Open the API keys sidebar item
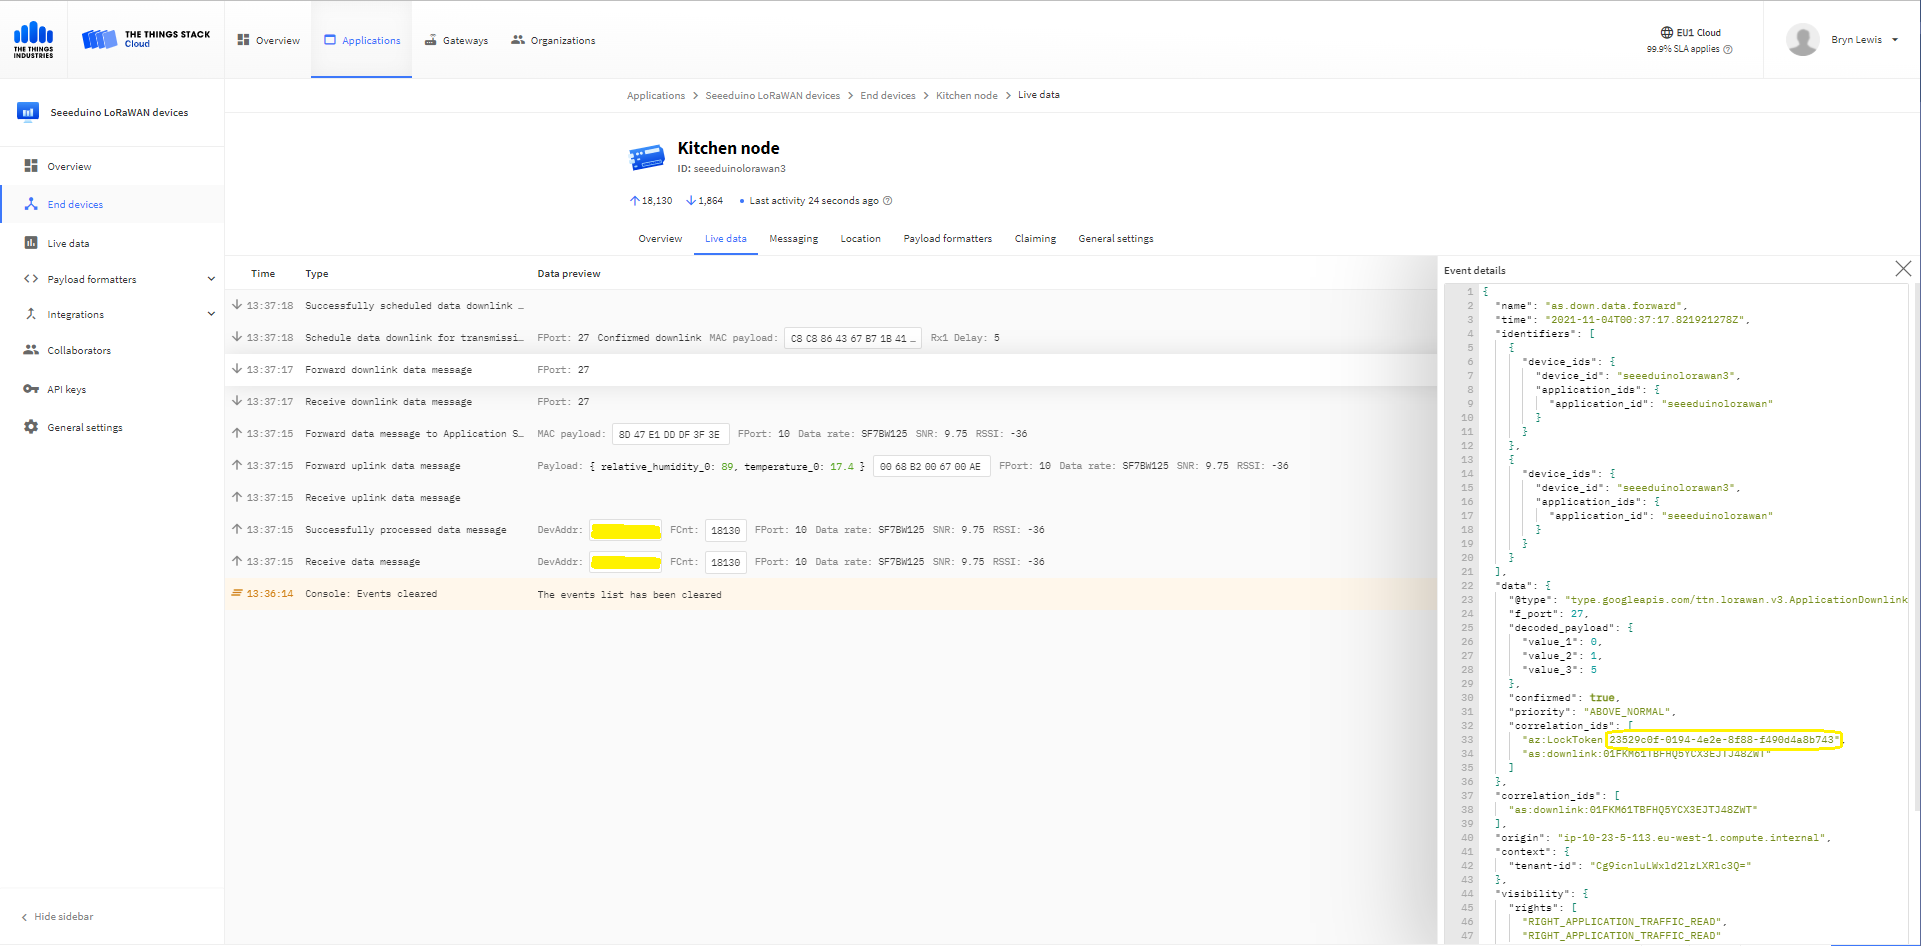Image resolution: width=1921 pixels, height=946 pixels. point(66,389)
